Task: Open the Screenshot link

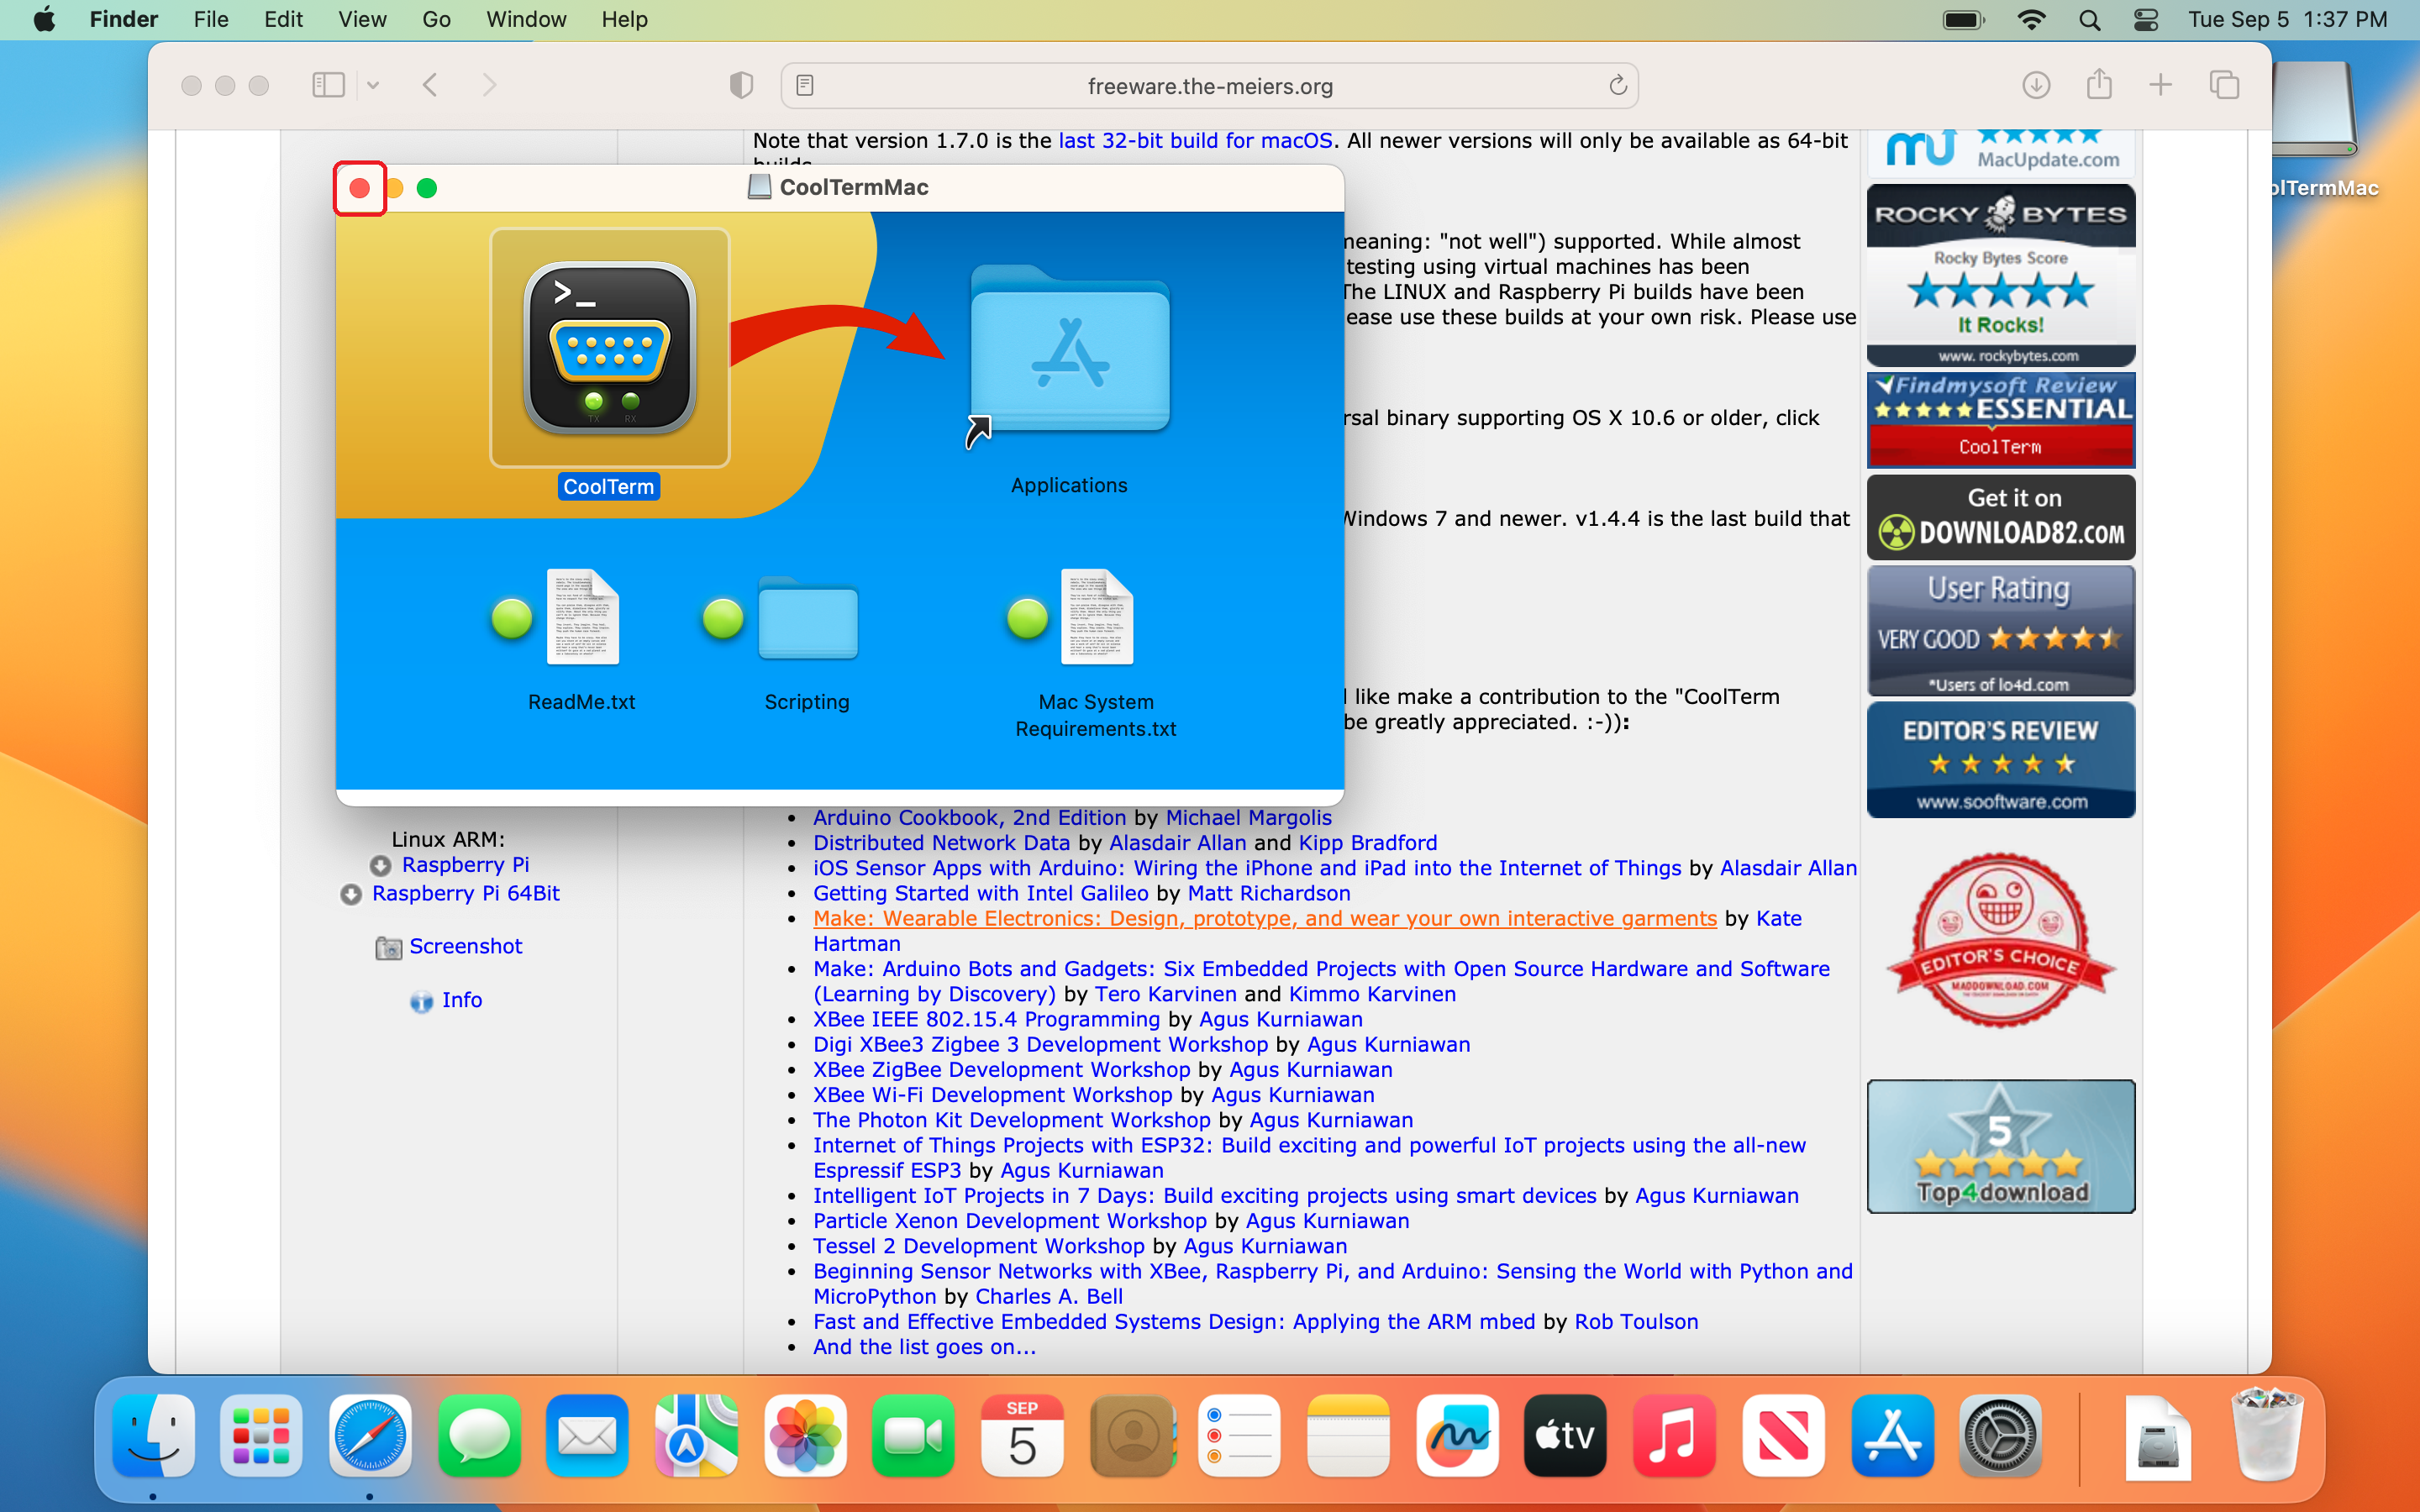Action: point(465,946)
